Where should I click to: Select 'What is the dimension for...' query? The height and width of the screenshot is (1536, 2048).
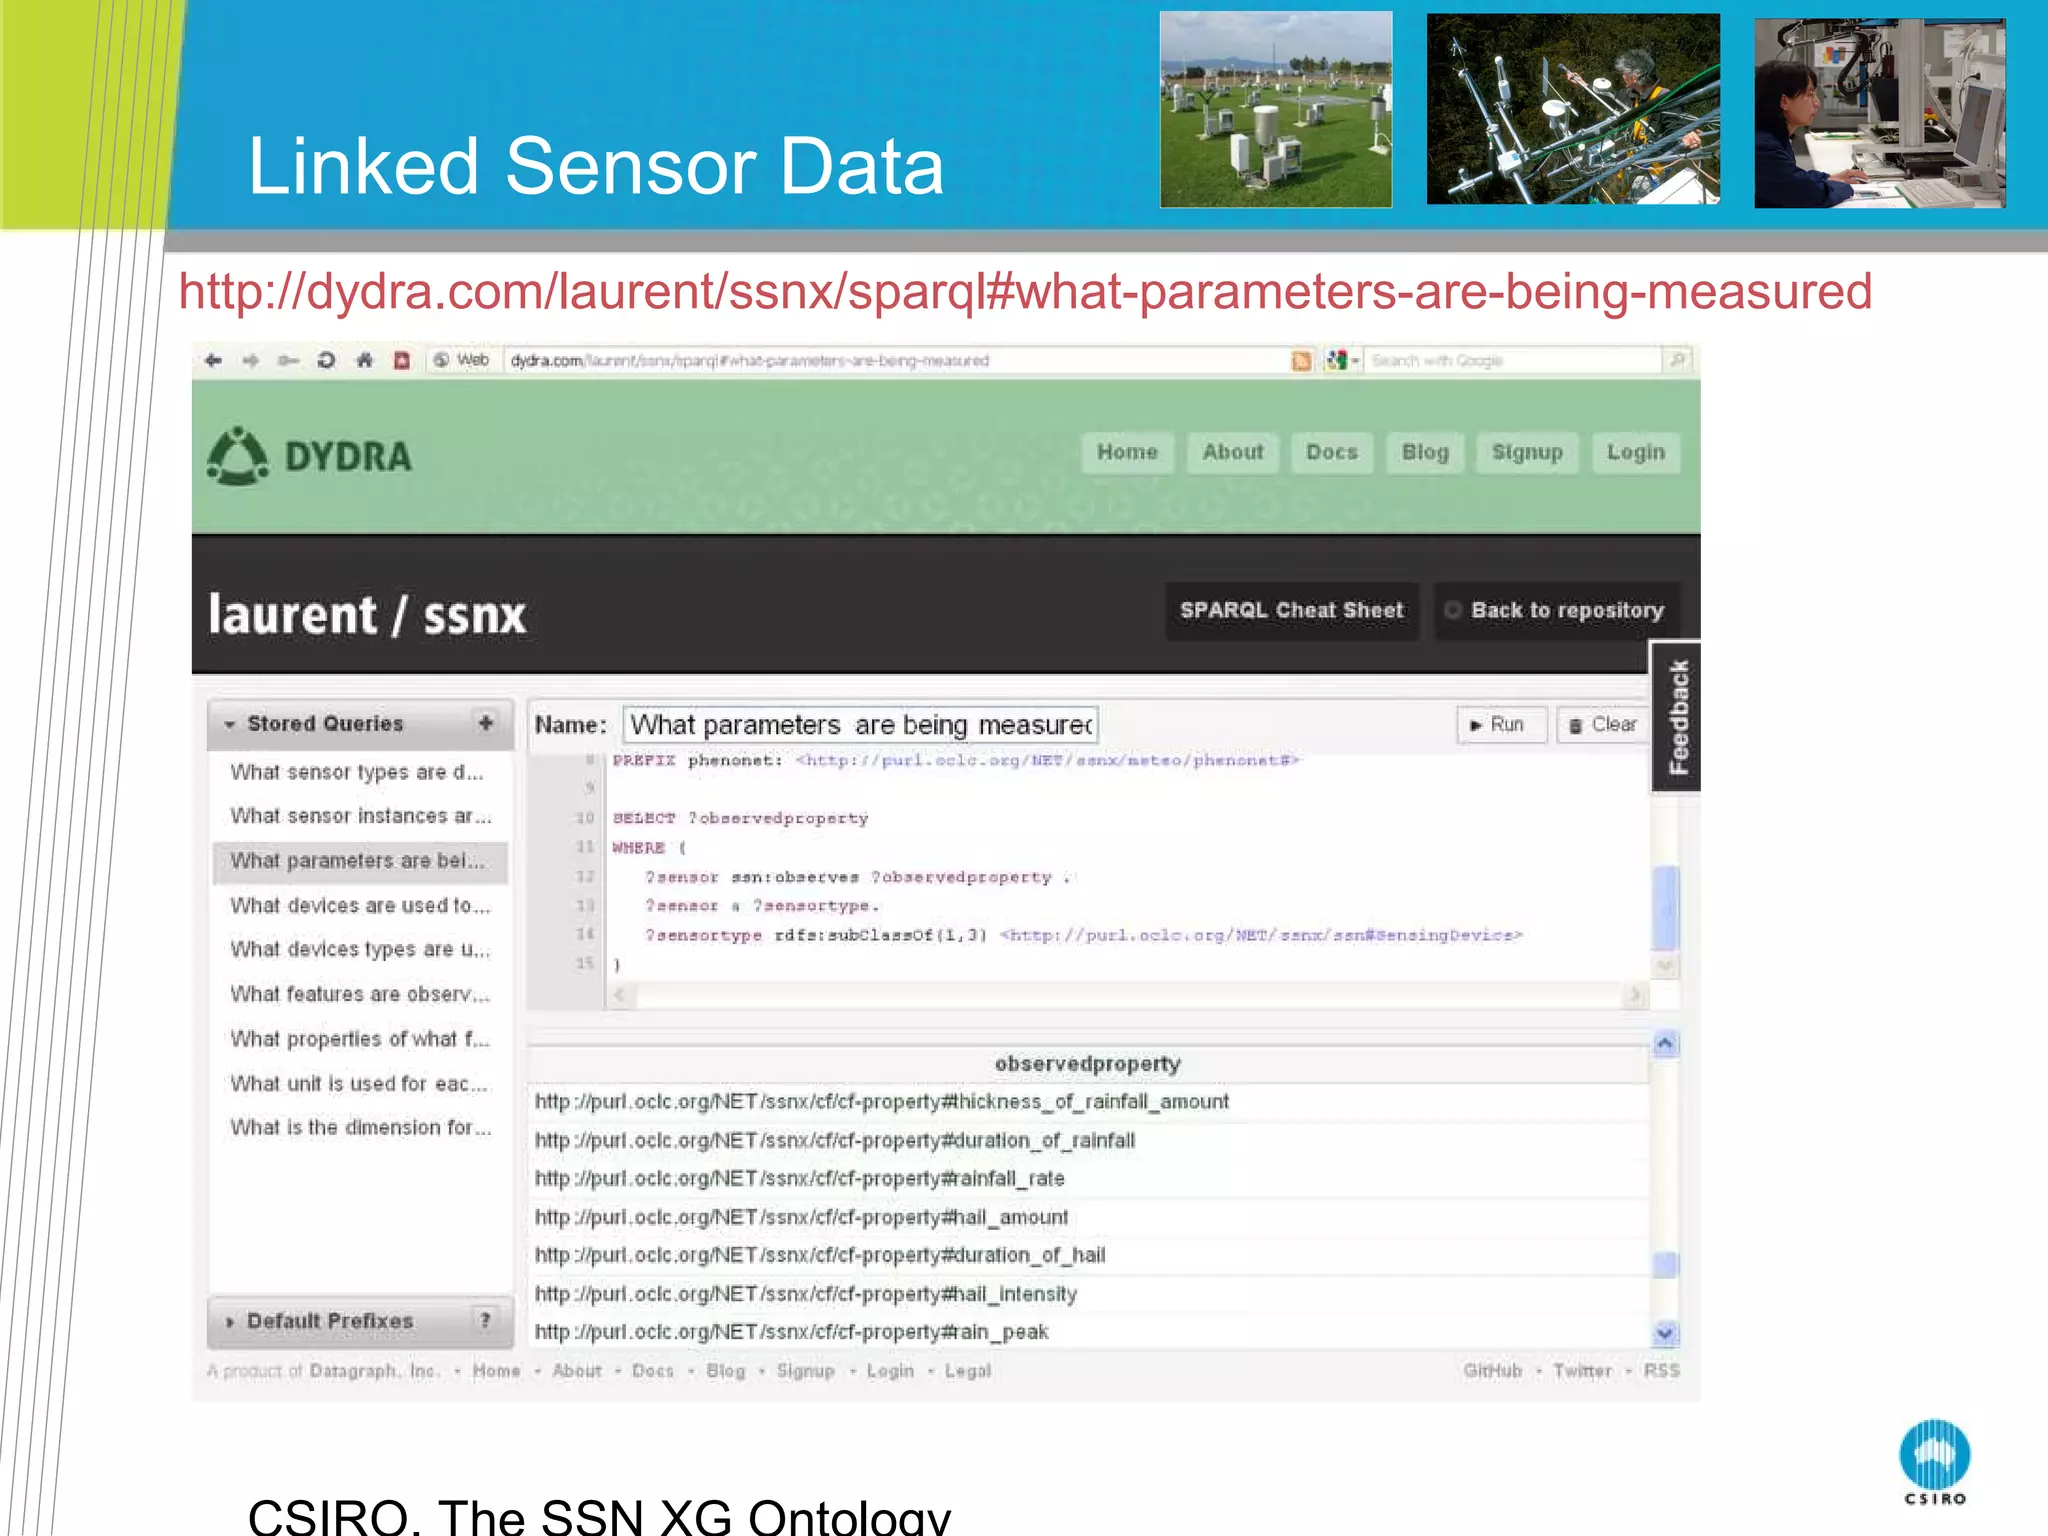point(359,1127)
